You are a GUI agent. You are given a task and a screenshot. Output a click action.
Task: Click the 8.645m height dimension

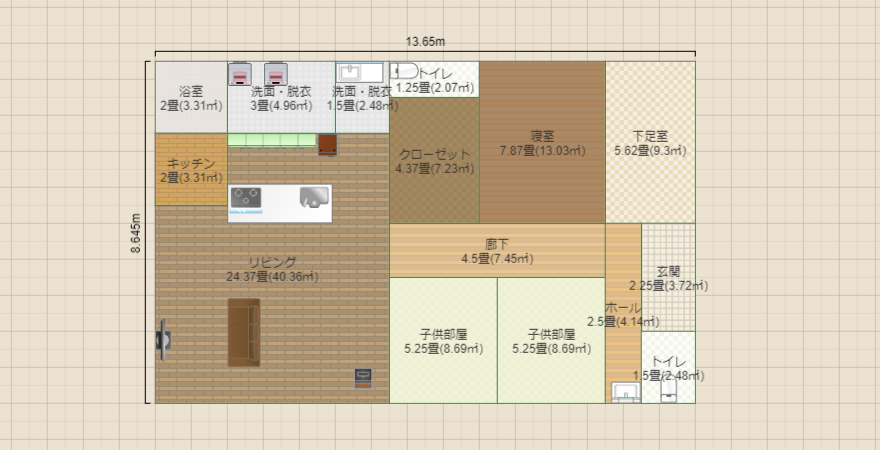pos(136,233)
